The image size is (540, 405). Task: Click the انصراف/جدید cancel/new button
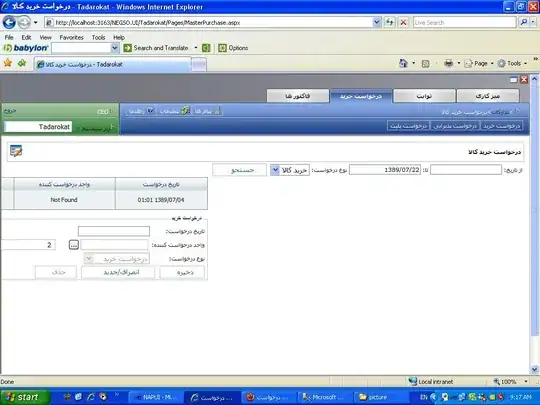pyautogui.click(x=118, y=272)
